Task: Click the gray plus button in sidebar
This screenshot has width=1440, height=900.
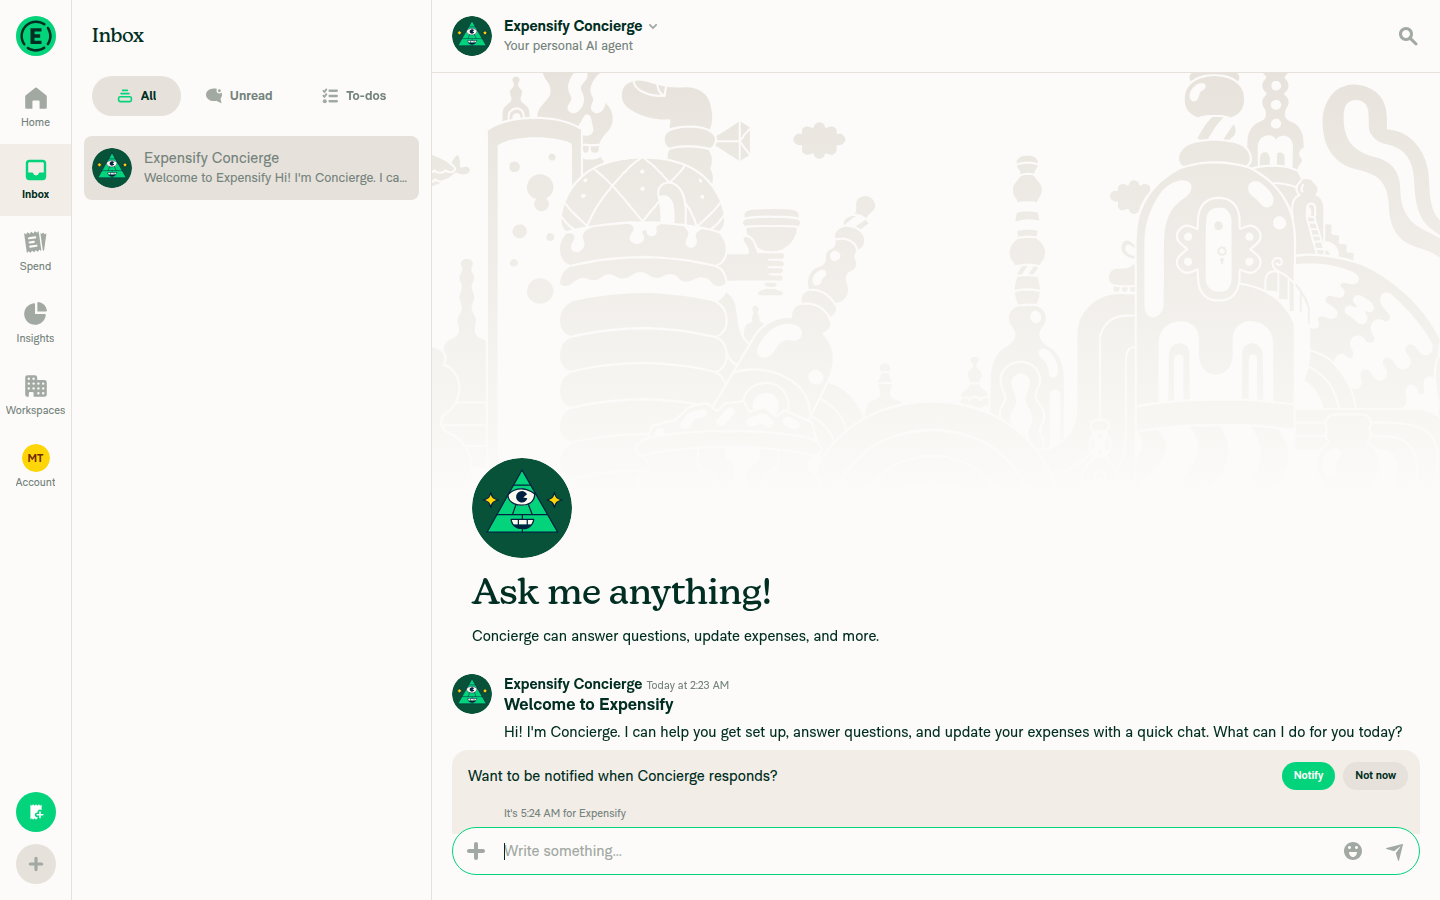Action: [x=36, y=864]
